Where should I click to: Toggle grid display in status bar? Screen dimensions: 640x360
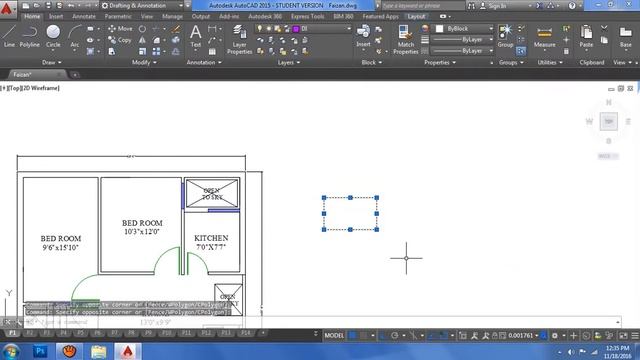(x=353, y=336)
